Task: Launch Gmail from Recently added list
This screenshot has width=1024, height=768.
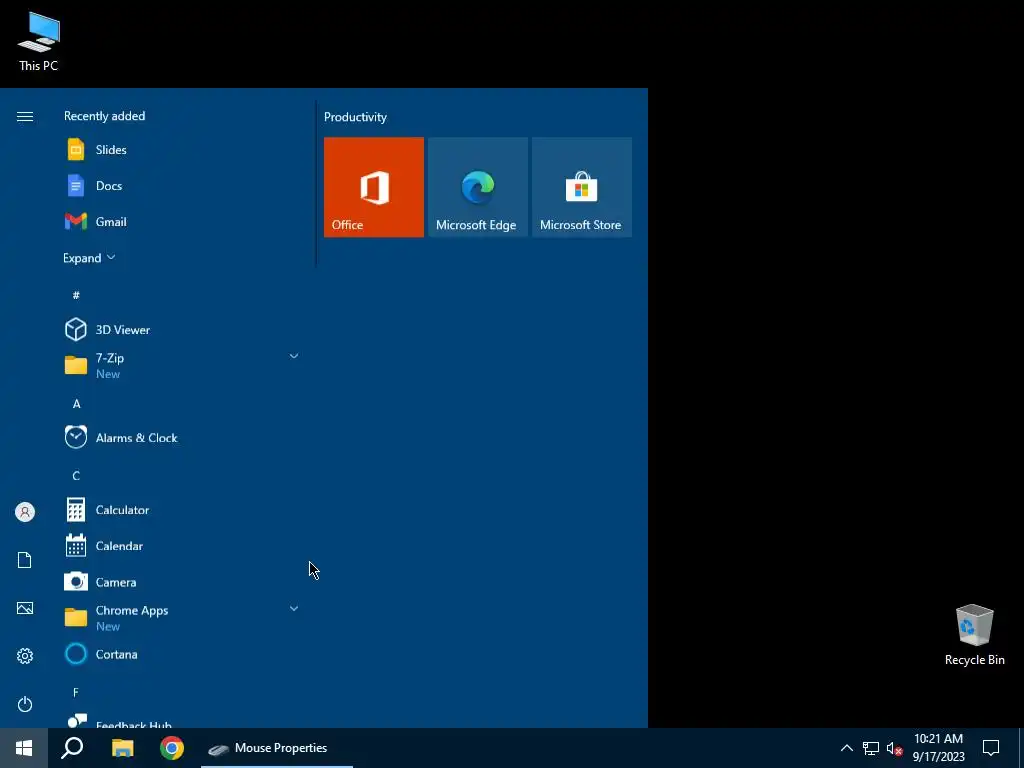Action: [x=182, y=221]
